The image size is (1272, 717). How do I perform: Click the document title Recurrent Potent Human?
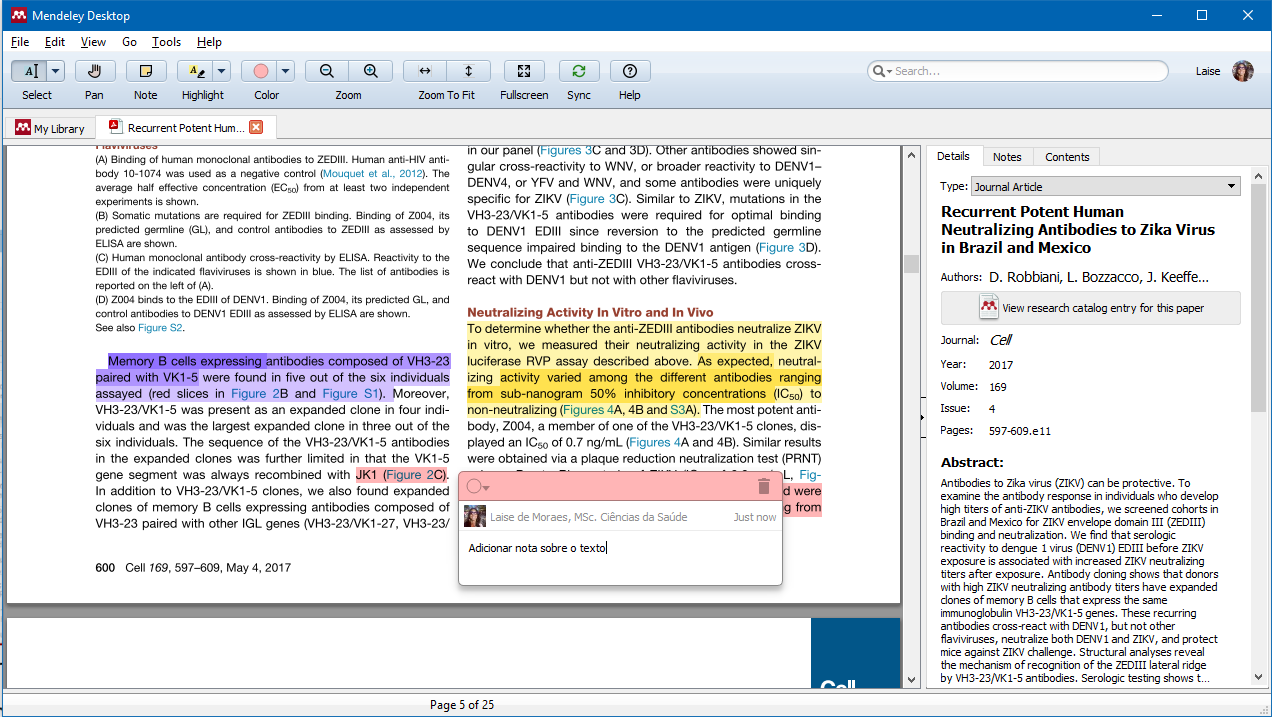(x=1078, y=229)
